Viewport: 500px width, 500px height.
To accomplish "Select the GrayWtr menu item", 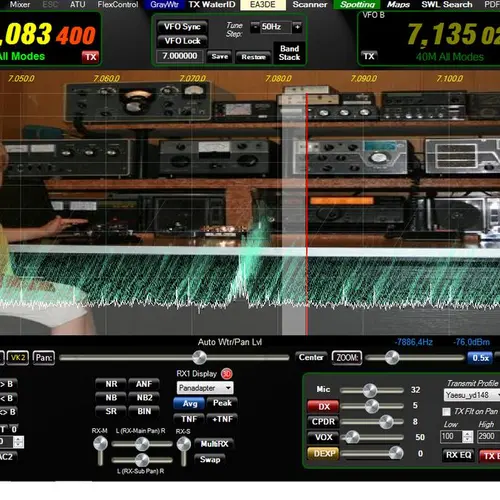I will pyautogui.click(x=164, y=5).
